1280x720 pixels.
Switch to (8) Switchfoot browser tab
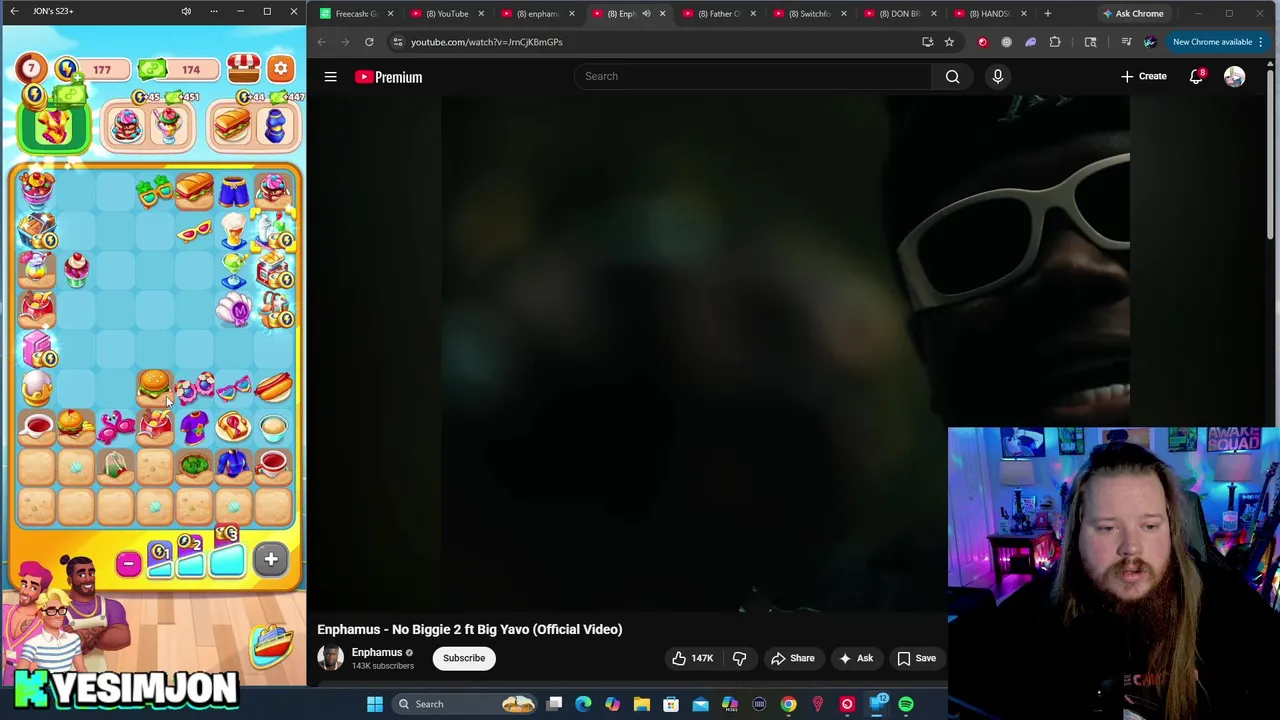pos(810,14)
